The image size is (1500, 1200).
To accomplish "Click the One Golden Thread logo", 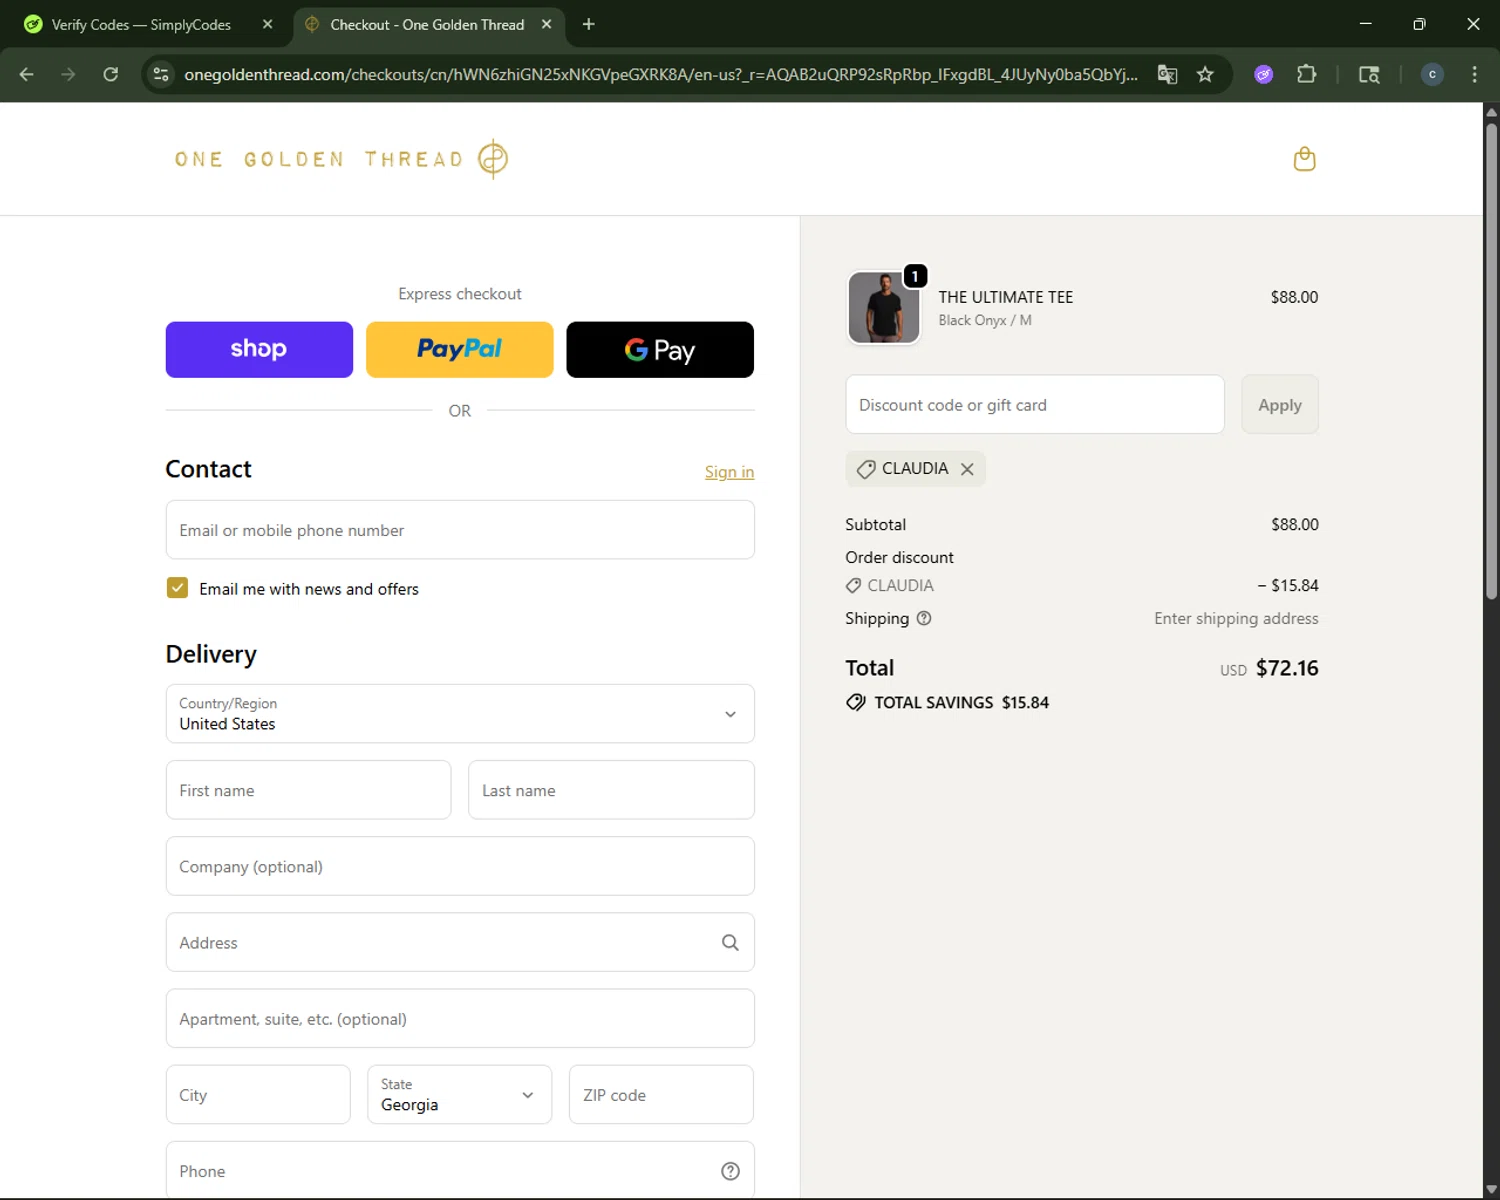I will (341, 159).
